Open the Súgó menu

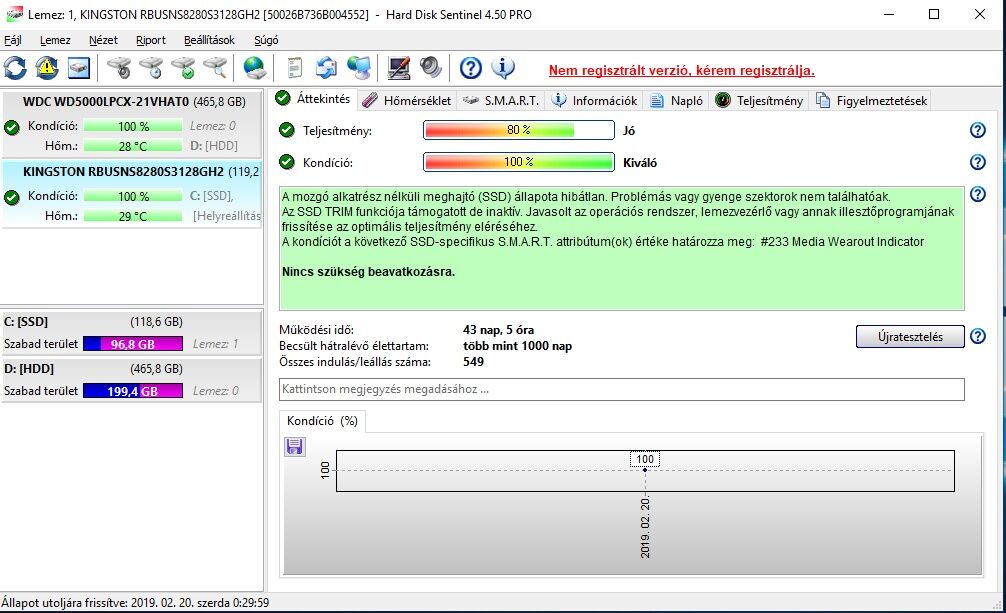click(x=266, y=40)
